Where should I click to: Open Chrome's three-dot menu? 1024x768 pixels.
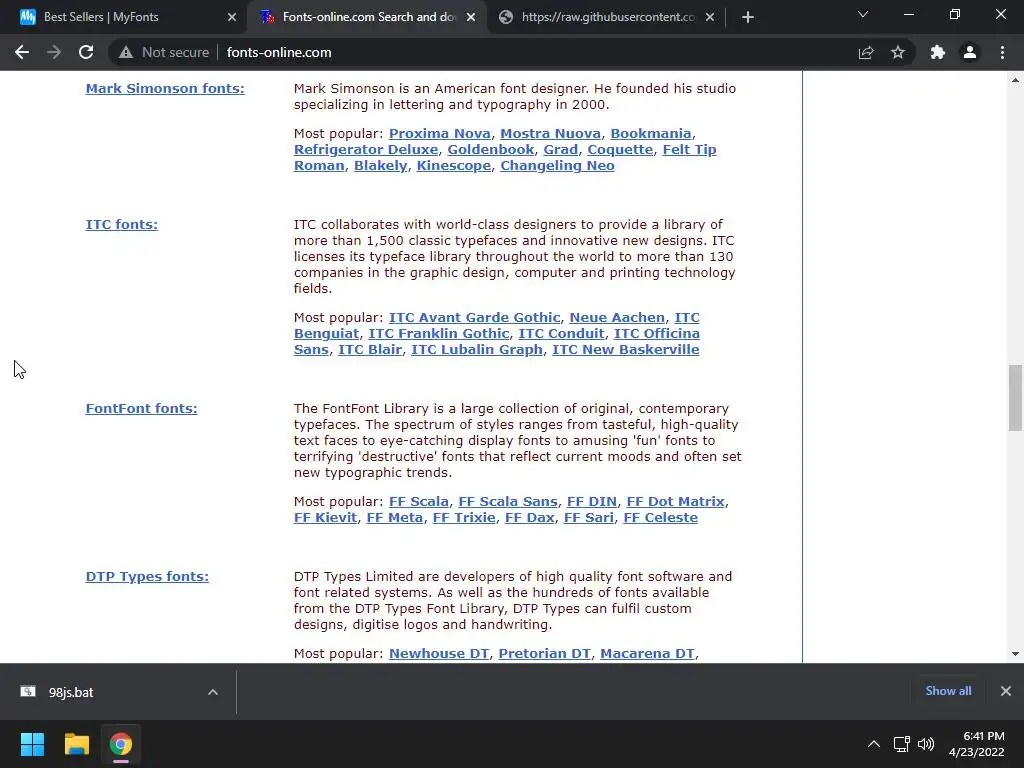1002,52
